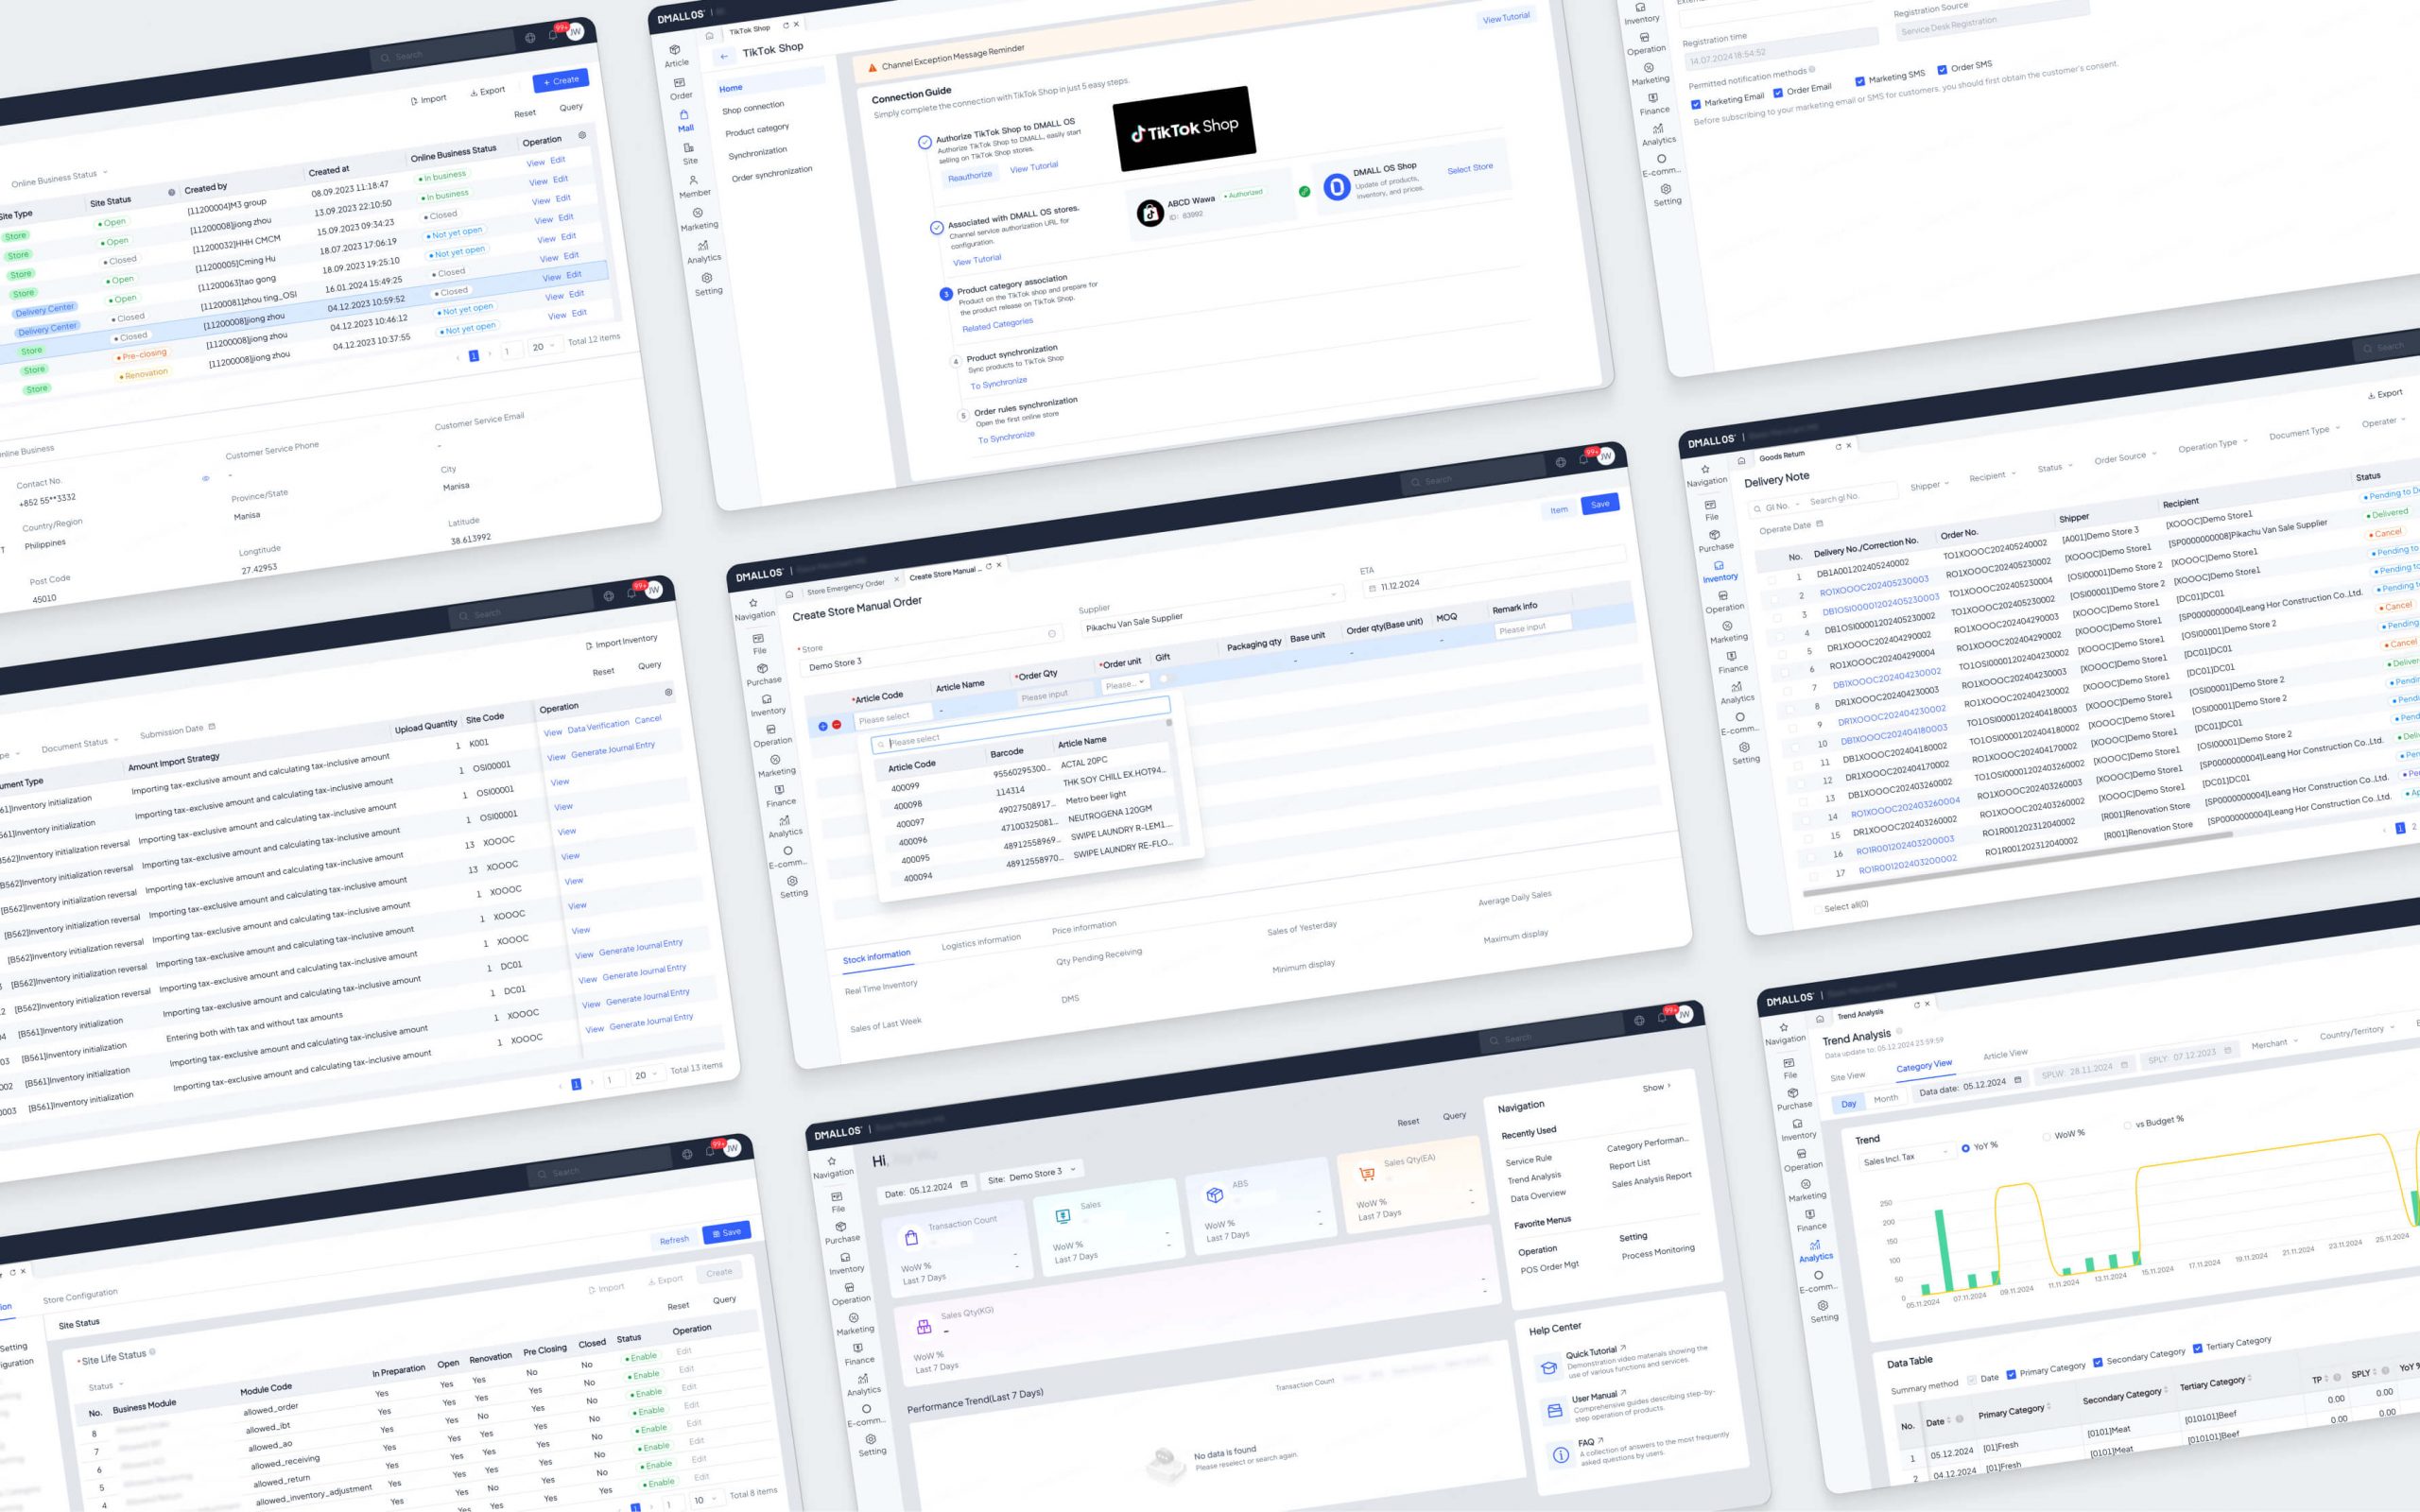Uncheck the Tertiary Category checkbox
This screenshot has width=2420, height=1512.
2197,1348
